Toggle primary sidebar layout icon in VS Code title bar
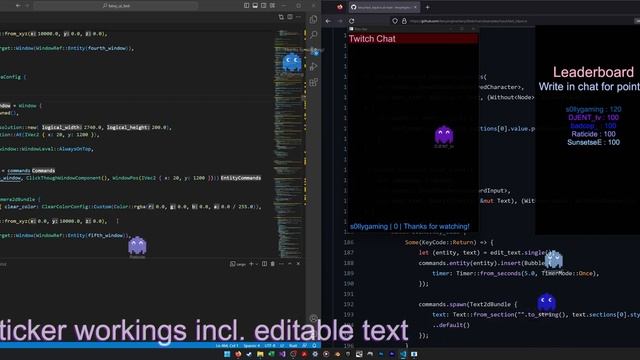 pyautogui.click(x=247, y=5)
